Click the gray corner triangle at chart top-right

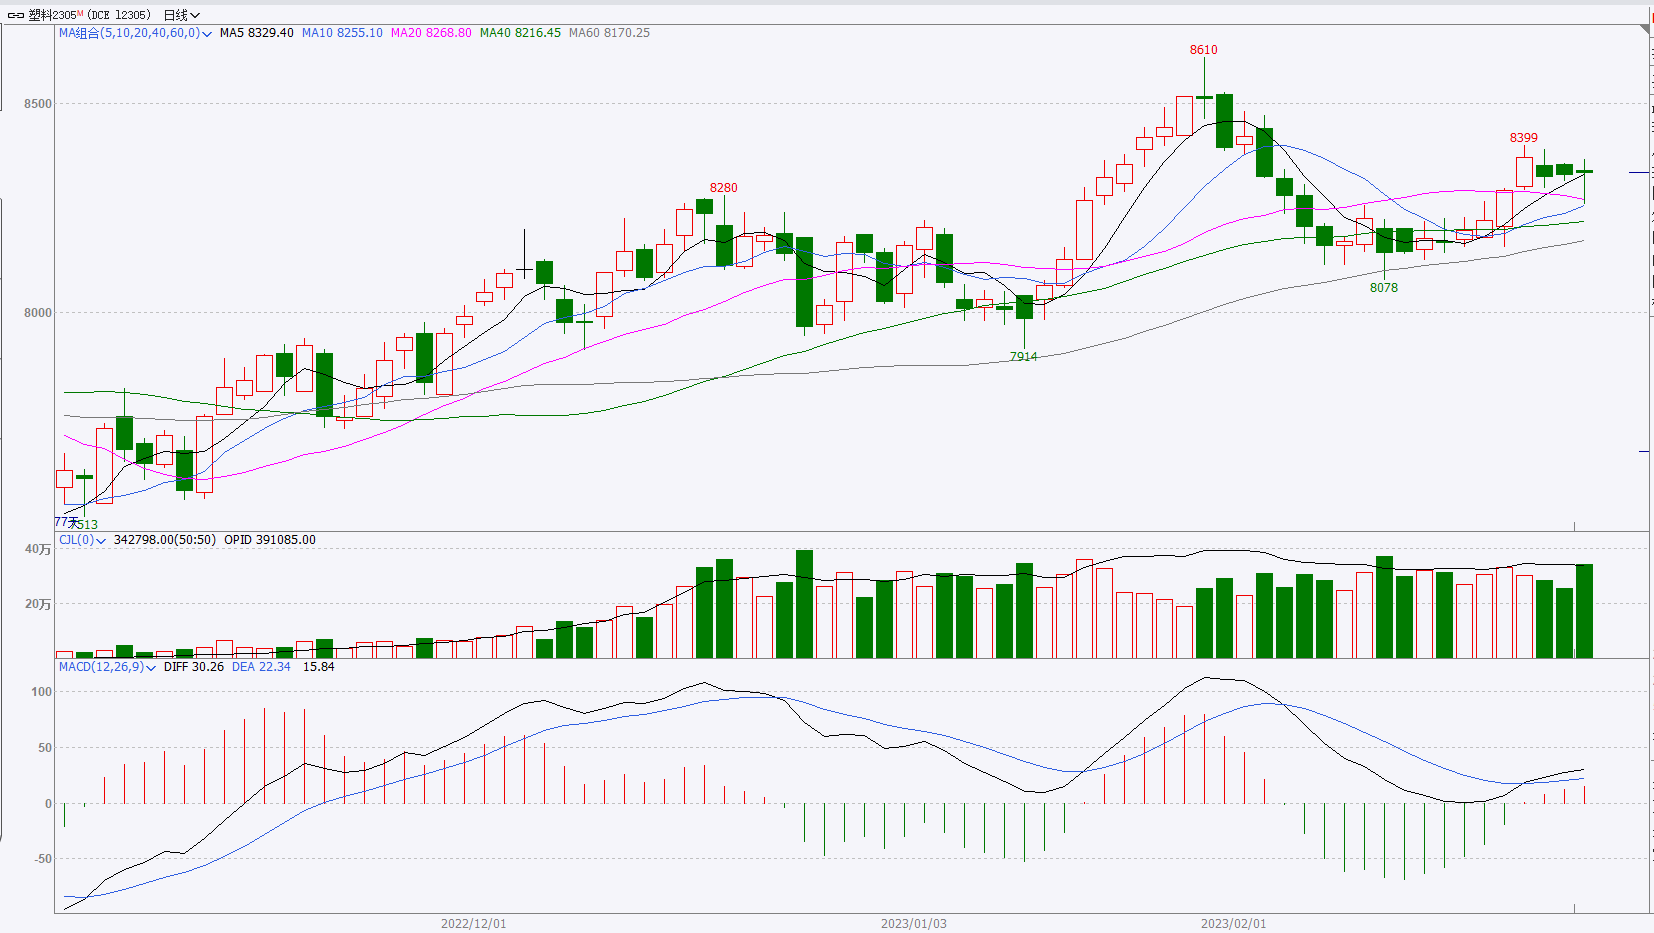tap(1645, 32)
